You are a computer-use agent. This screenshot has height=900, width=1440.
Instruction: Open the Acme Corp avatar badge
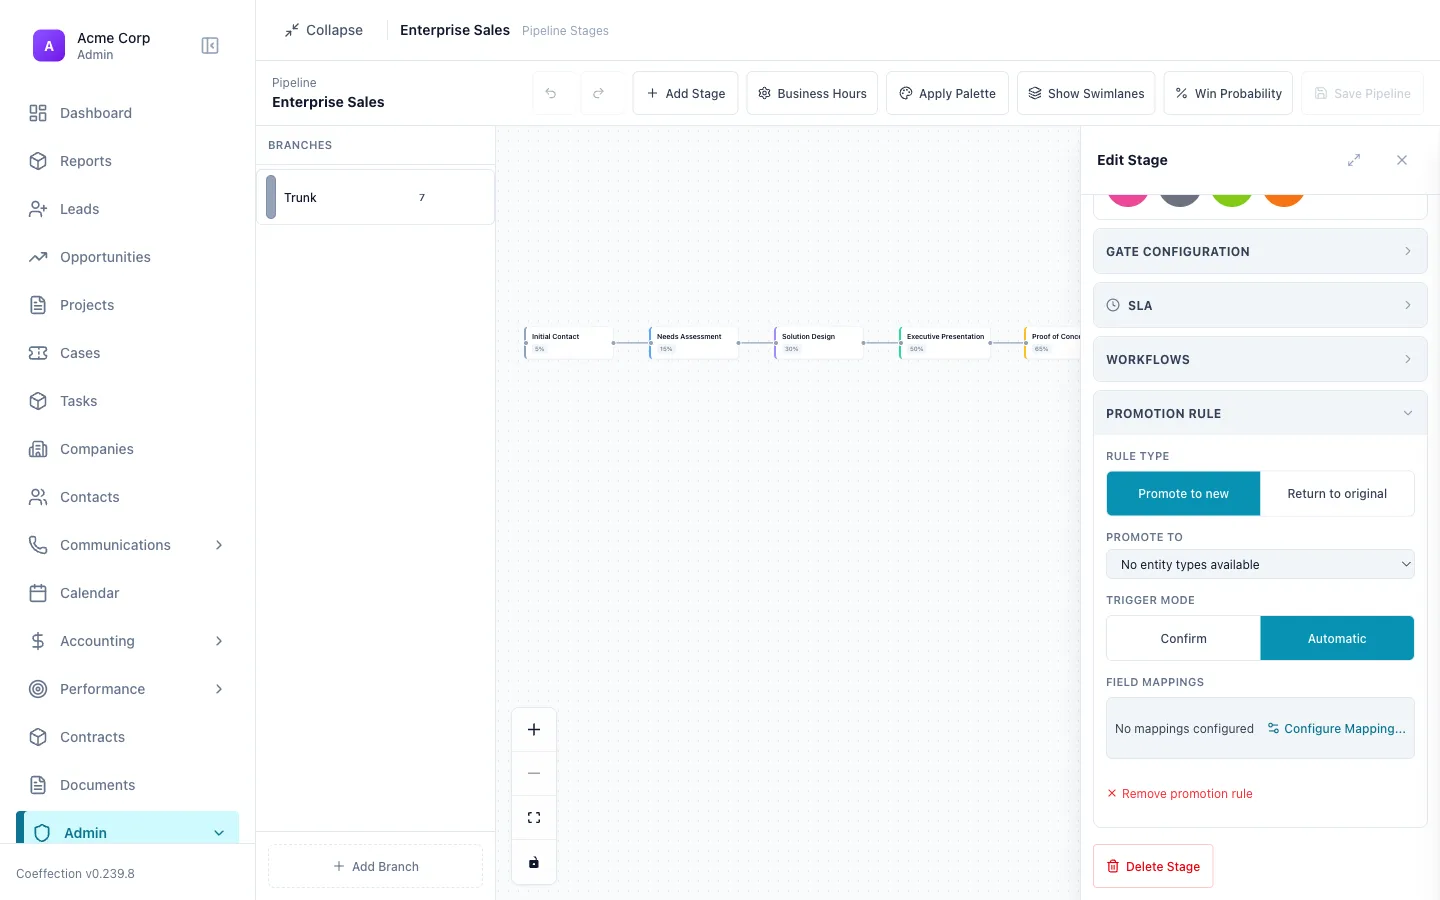click(49, 46)
